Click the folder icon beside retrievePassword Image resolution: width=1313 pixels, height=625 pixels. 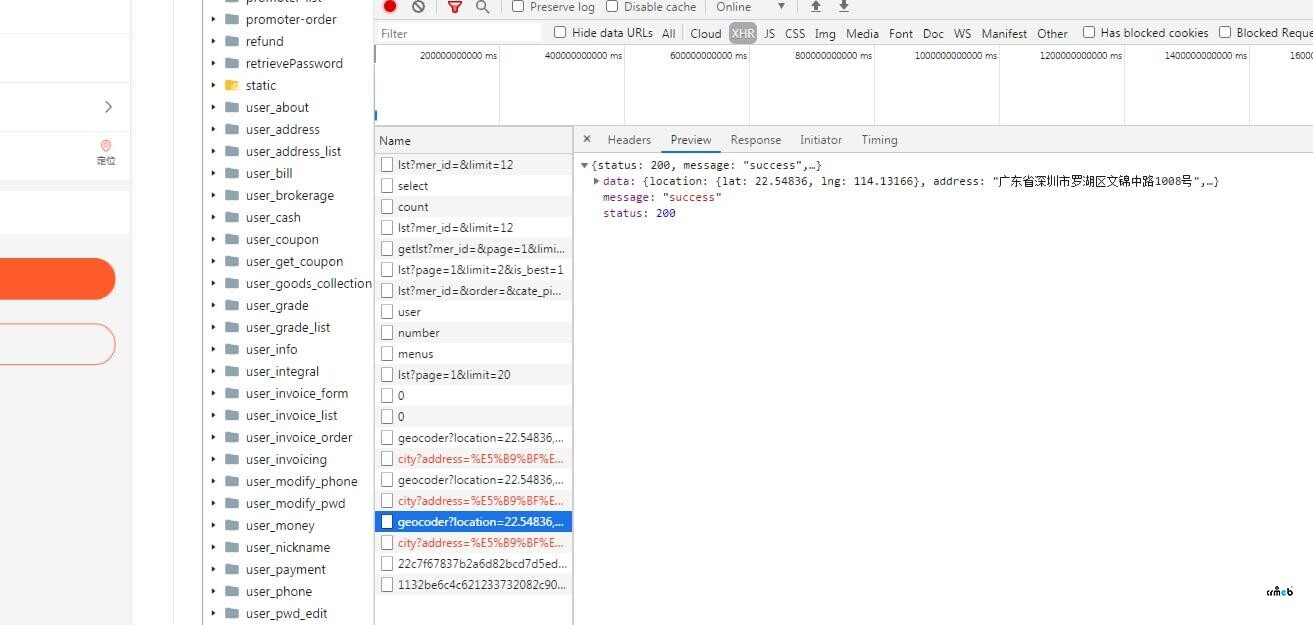coord(232,63)
